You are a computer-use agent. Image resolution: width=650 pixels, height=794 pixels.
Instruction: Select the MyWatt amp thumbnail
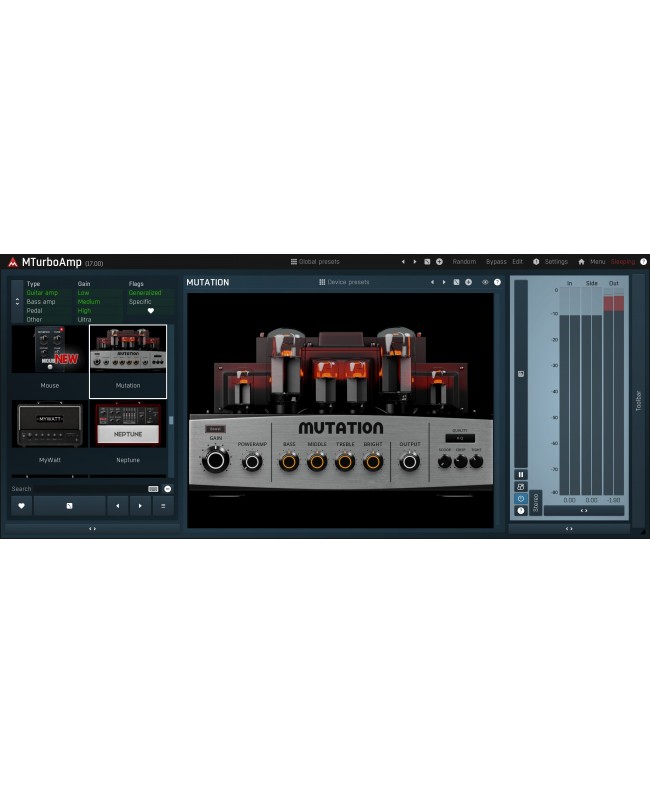point(50,436)
